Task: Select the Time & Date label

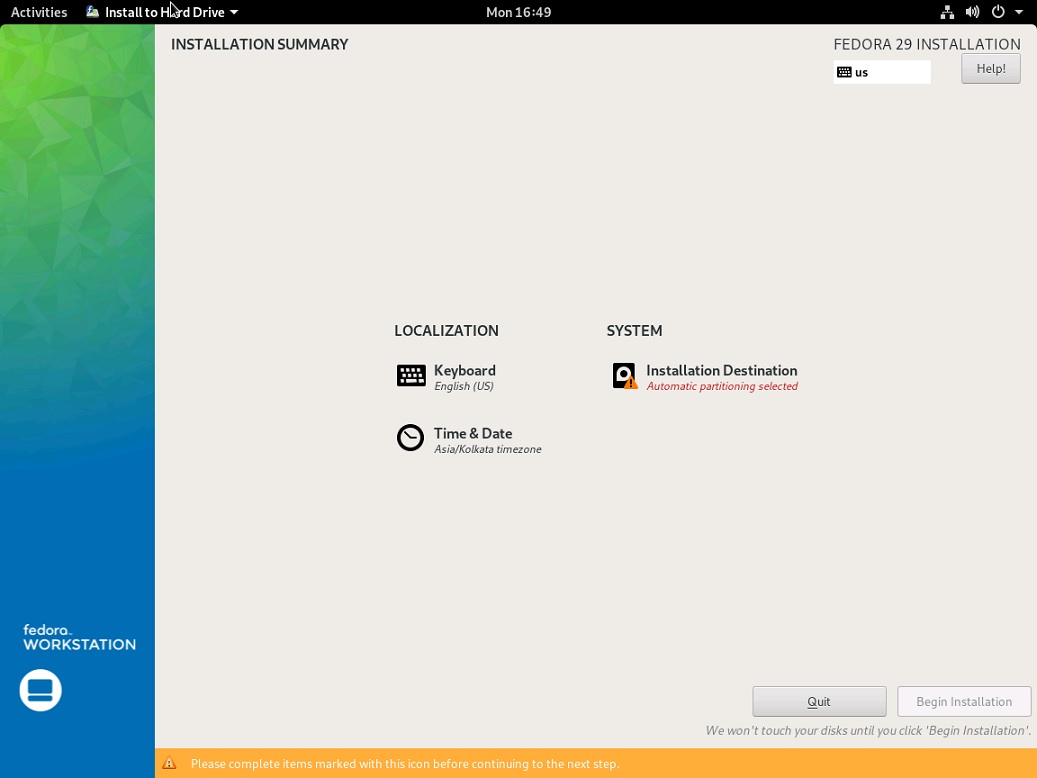Action: pyautogui.click(x=473, y=433)
